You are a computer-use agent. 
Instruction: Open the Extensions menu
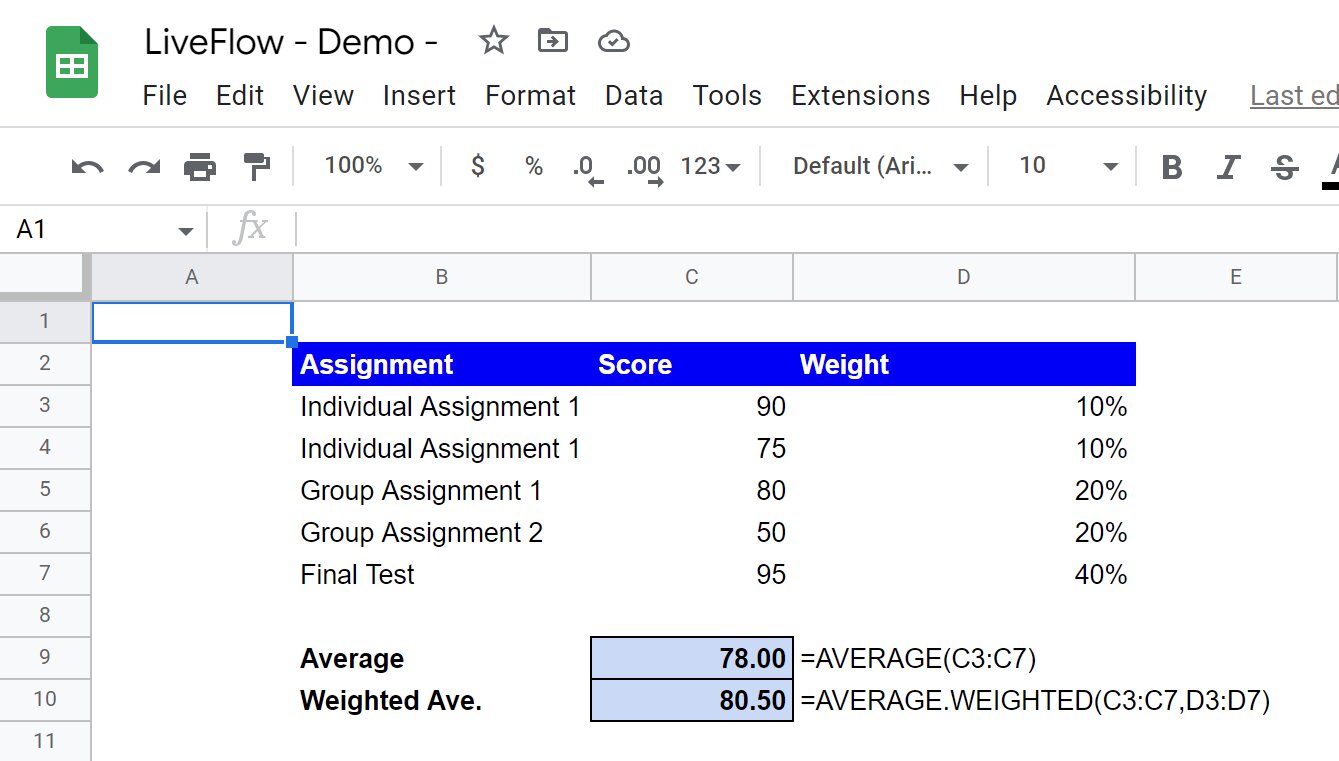coord(860,96)
